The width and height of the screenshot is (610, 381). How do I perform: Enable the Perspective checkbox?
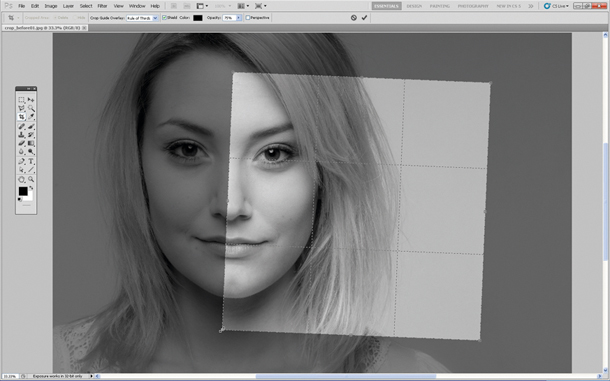pos(248,18)
